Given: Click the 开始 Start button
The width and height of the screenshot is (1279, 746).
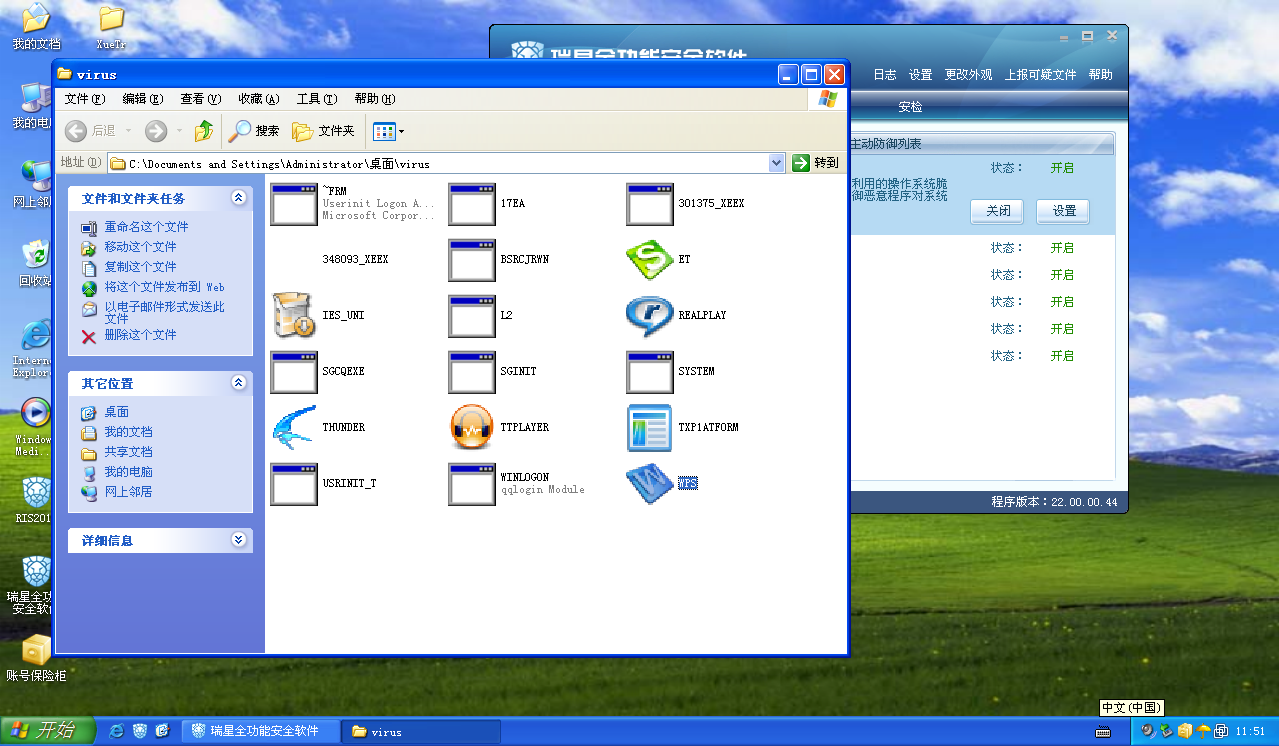Looking at the screenshot, I should 47,731.
